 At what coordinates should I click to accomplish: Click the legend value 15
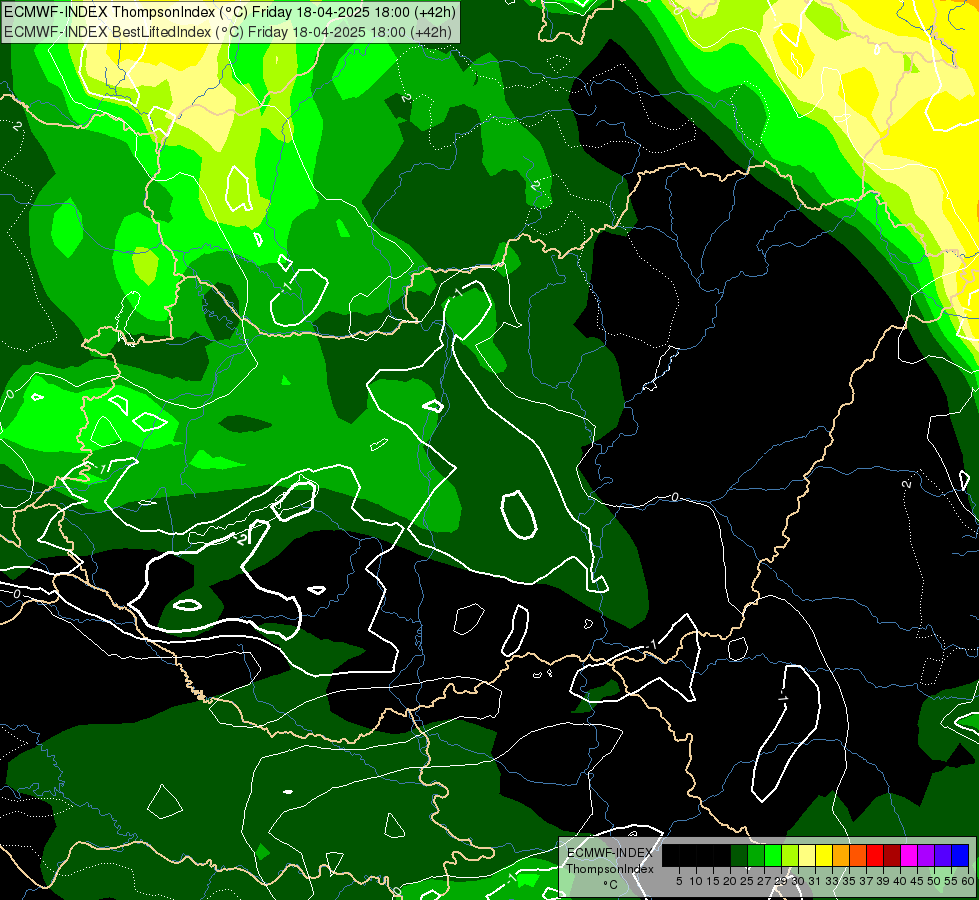click(713, 881)
